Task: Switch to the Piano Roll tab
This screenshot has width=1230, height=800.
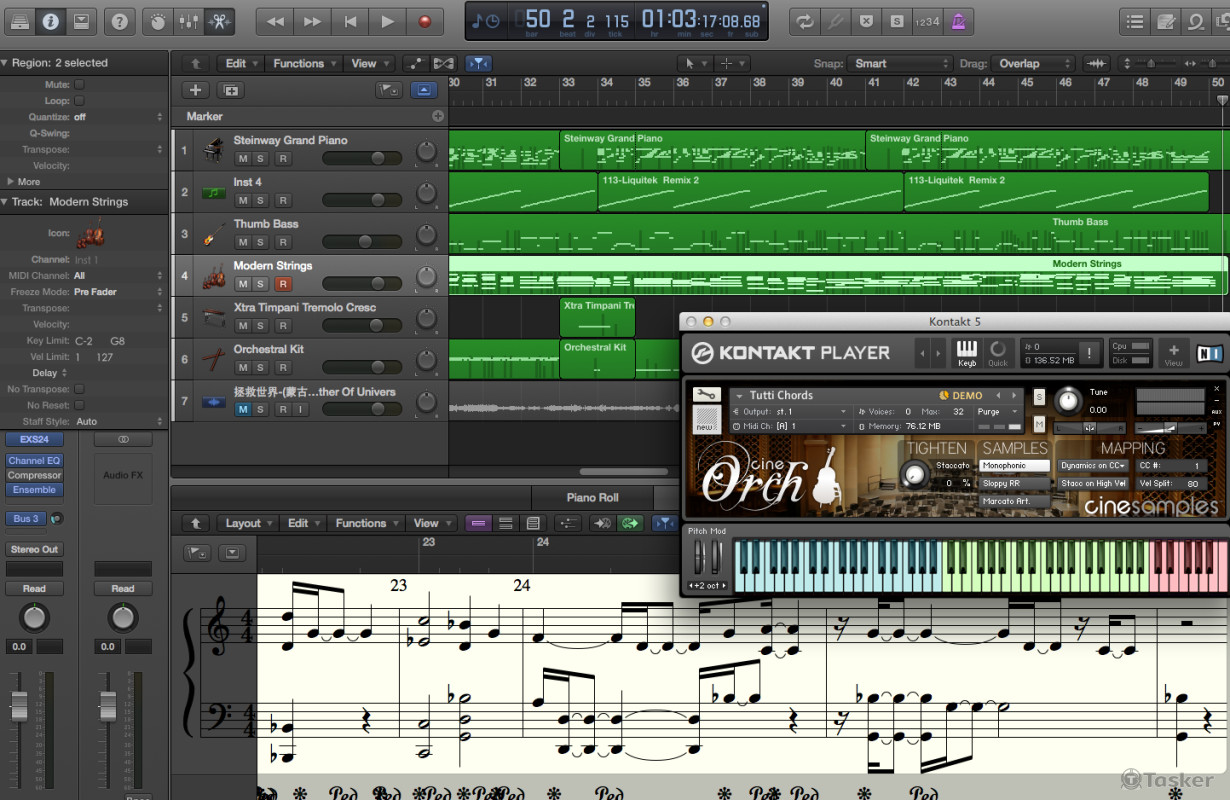Action: click(x=592, y=497)
